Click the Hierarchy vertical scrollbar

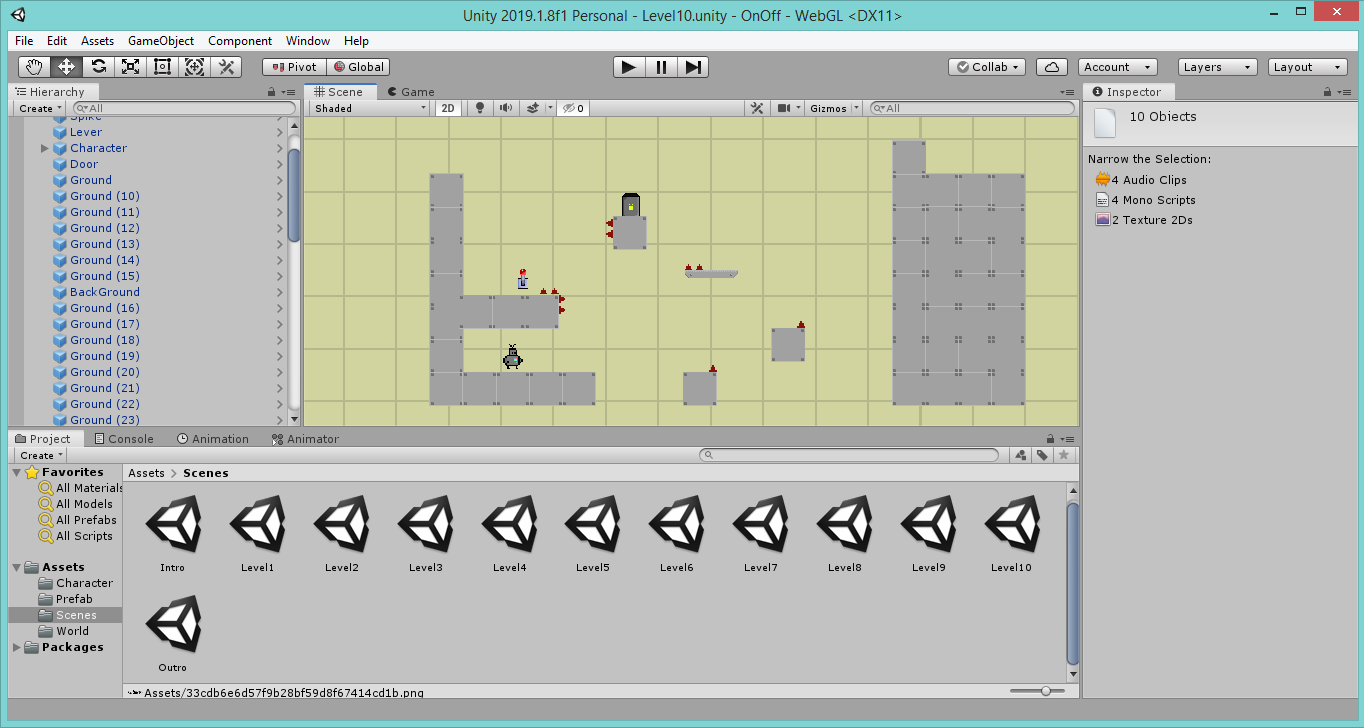pyautogui.click(x=294, y=195)
